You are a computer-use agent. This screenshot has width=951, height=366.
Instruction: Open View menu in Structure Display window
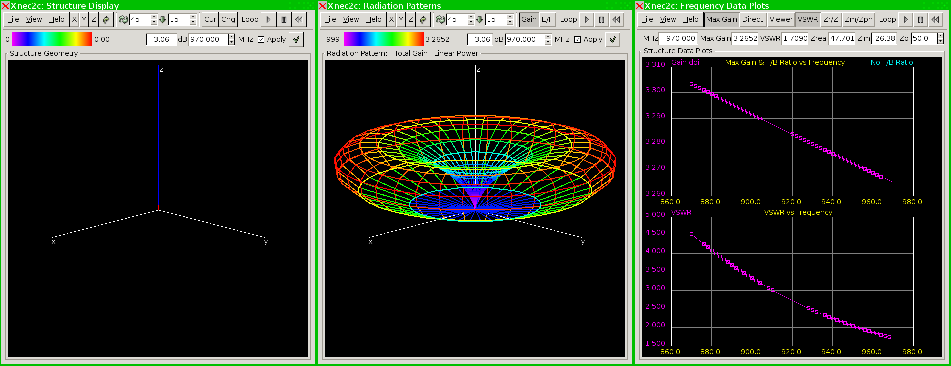point(33,19)
